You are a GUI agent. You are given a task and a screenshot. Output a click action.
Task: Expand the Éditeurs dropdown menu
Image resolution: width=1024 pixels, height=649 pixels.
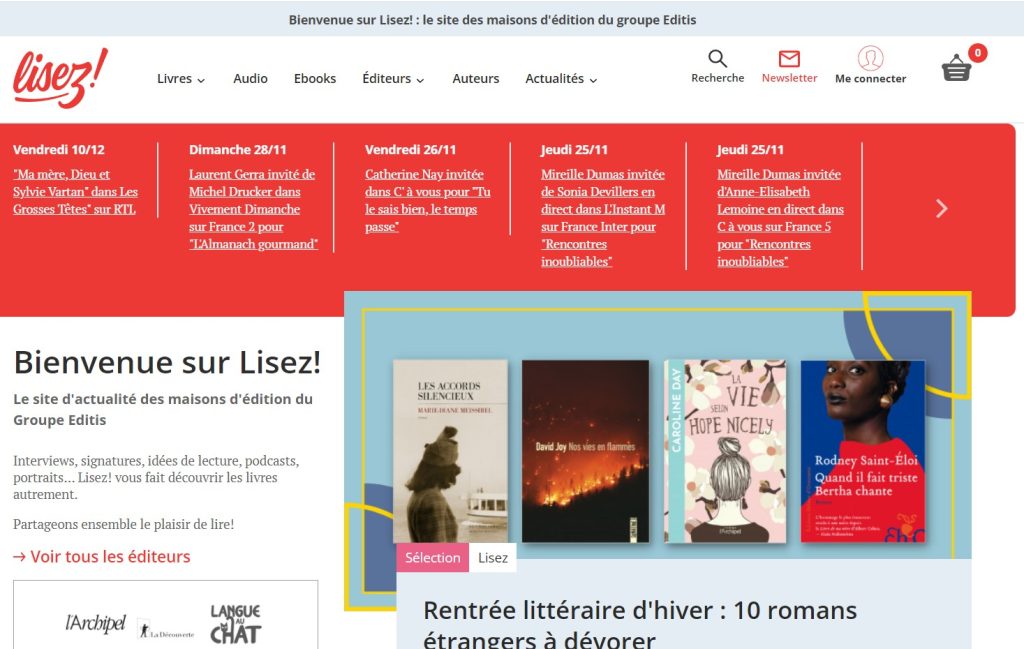point(393,79)
